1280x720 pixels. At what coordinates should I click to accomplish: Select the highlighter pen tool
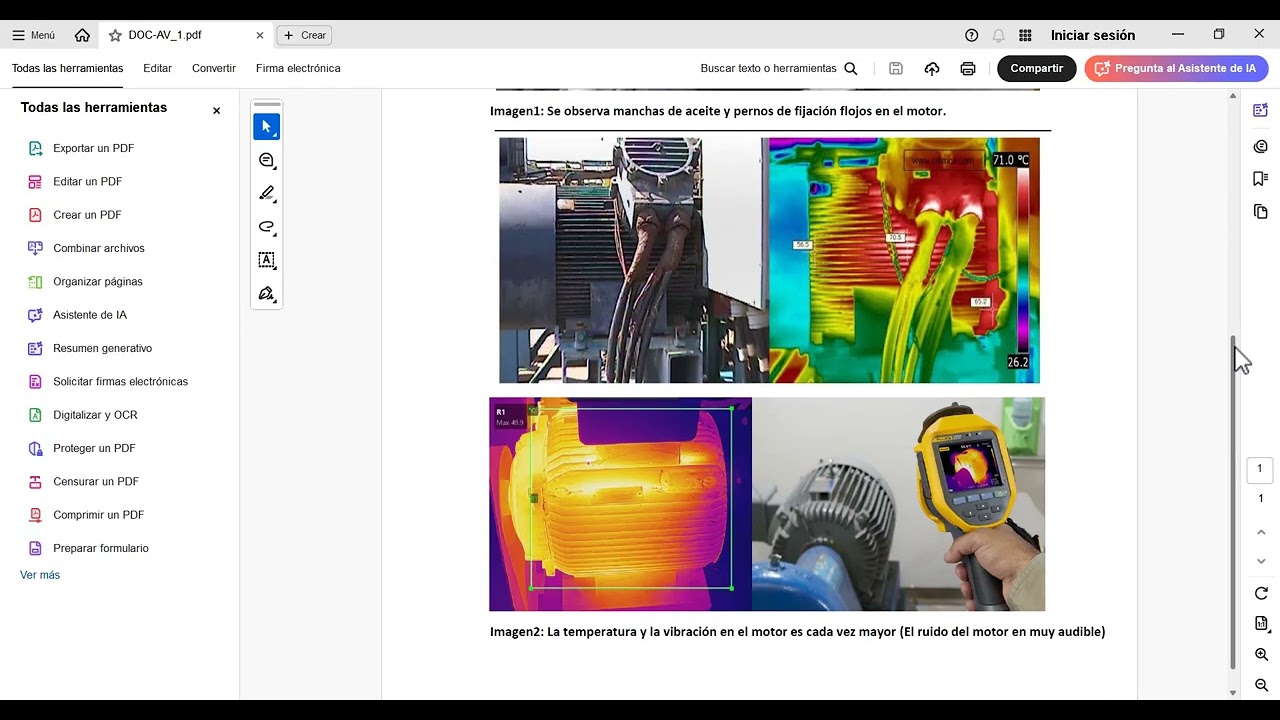pos(266,193)
